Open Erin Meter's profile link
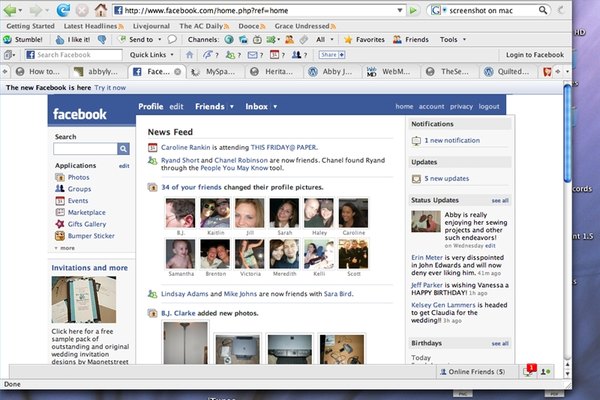Viewport: 600px width, 400px height. coord(427,257)
